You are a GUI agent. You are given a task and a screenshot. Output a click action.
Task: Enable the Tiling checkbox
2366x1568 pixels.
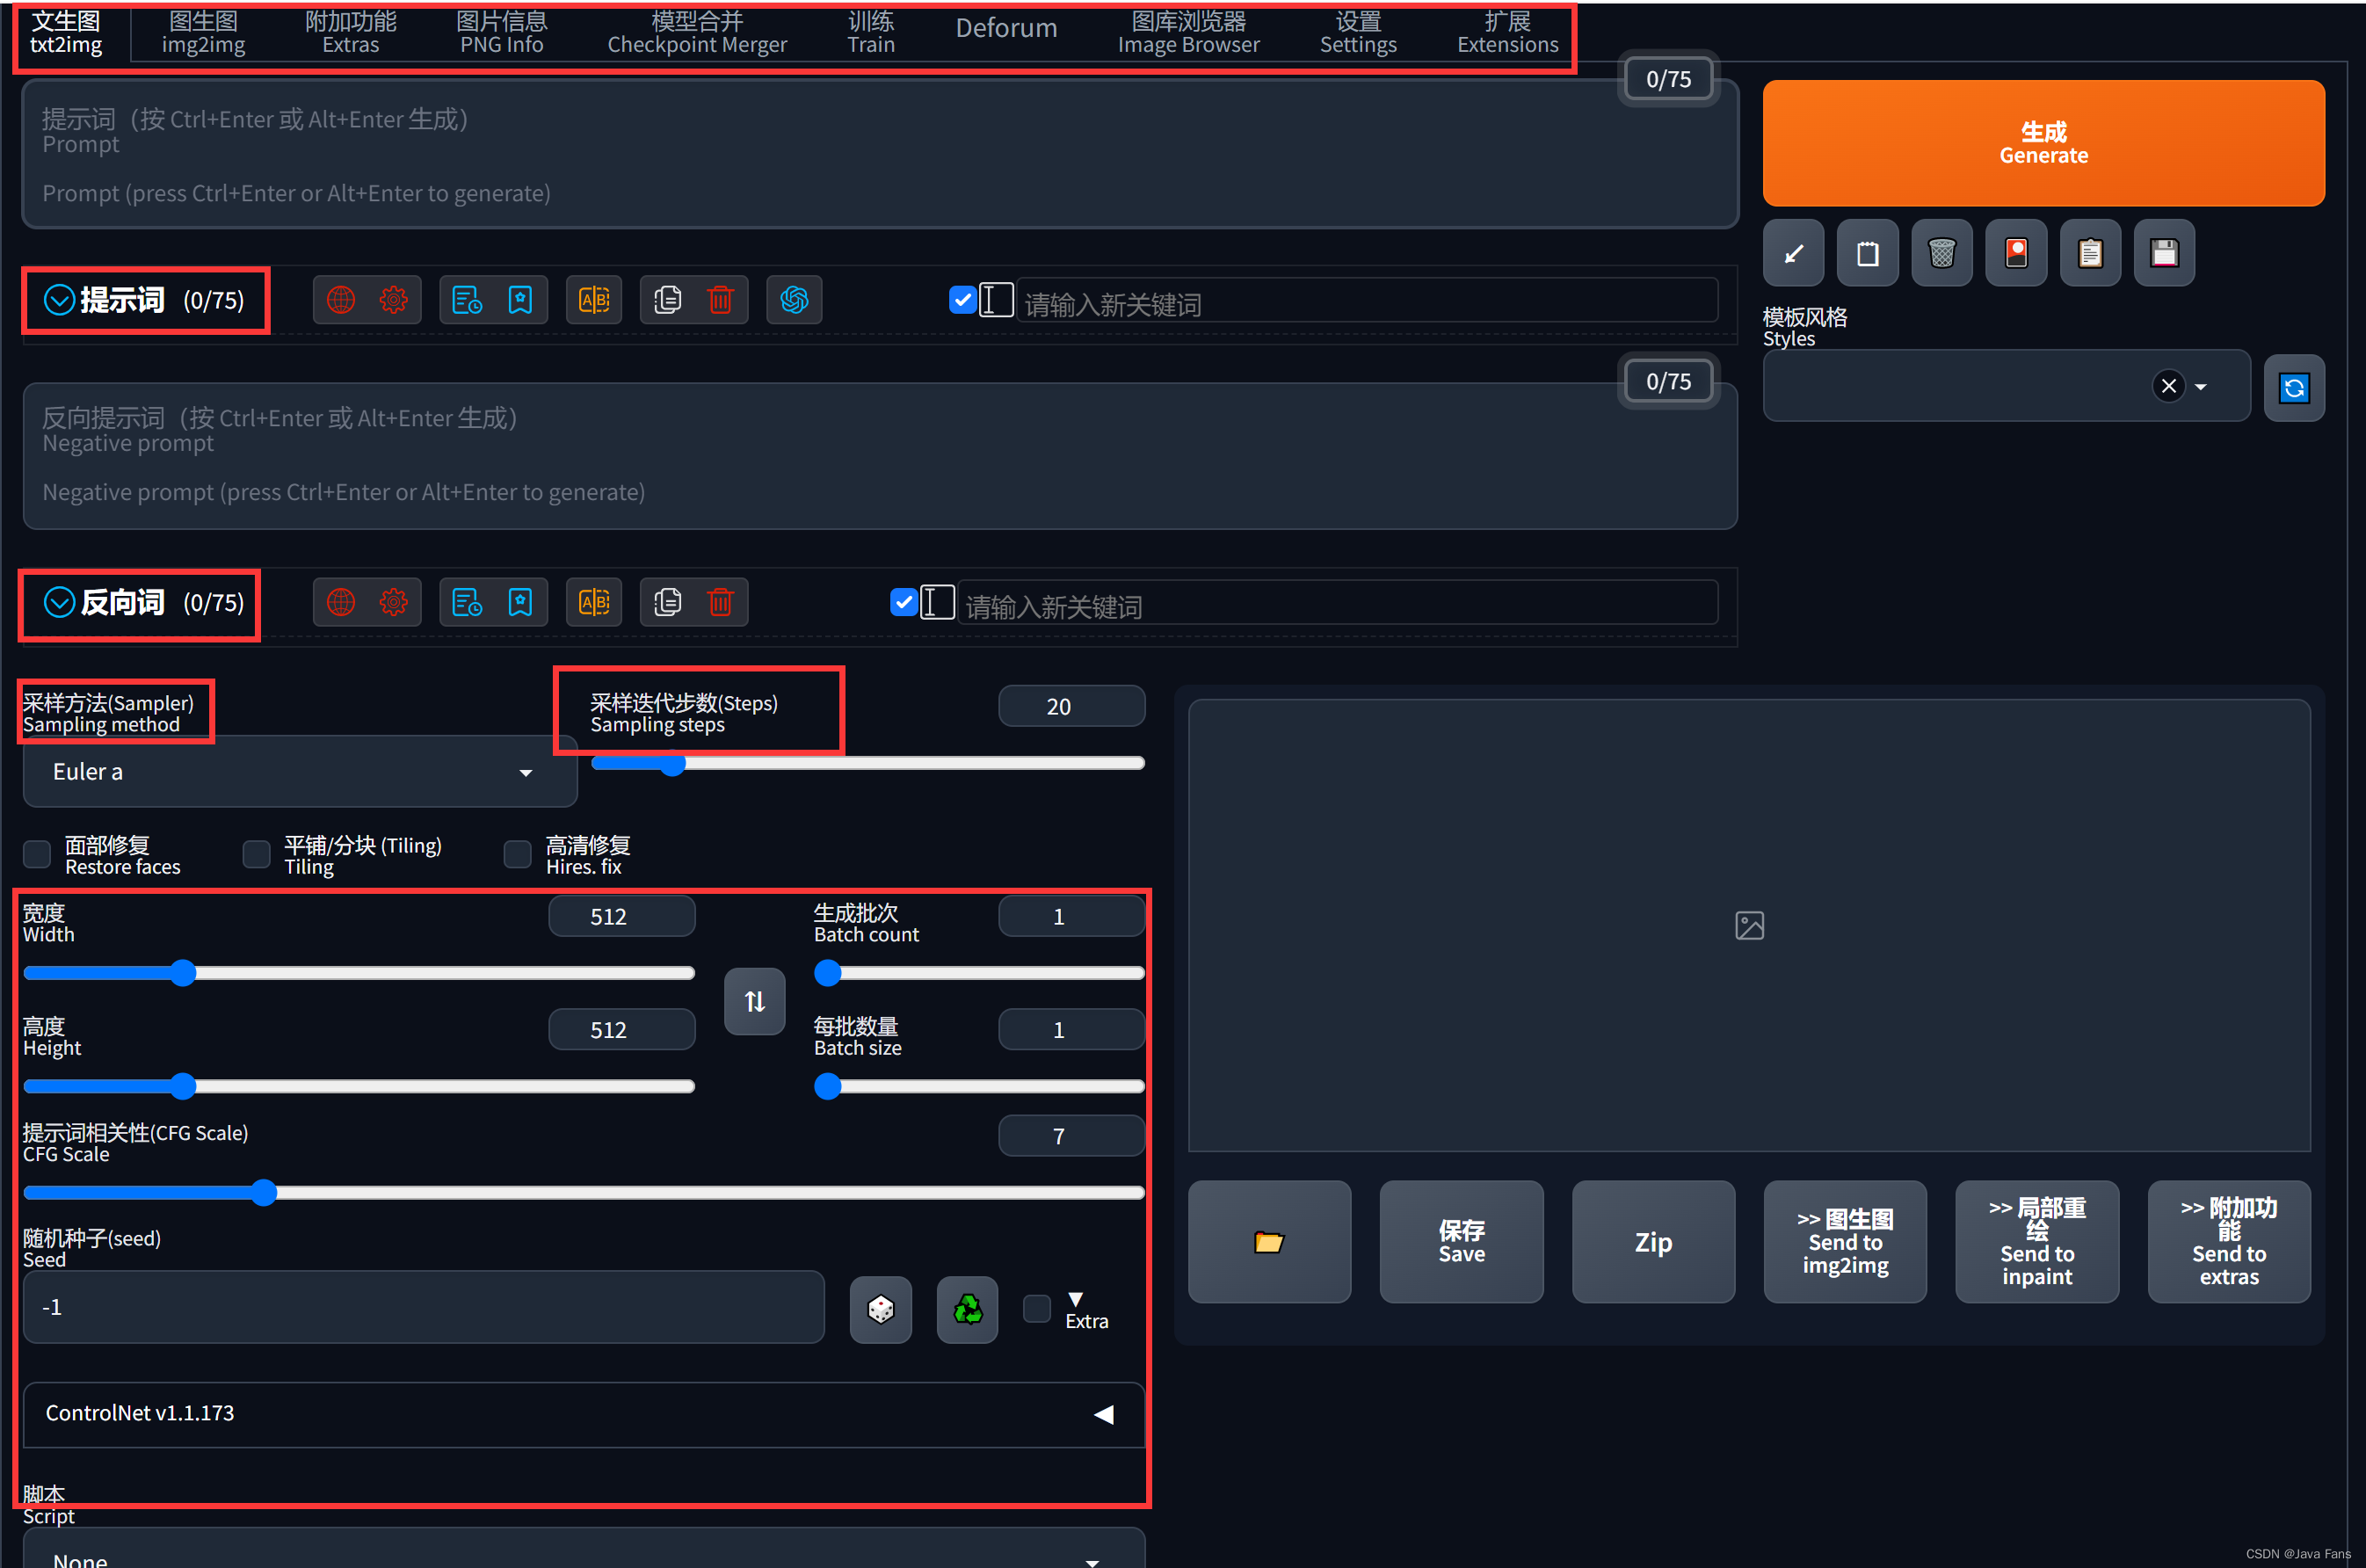click(257, 855)
